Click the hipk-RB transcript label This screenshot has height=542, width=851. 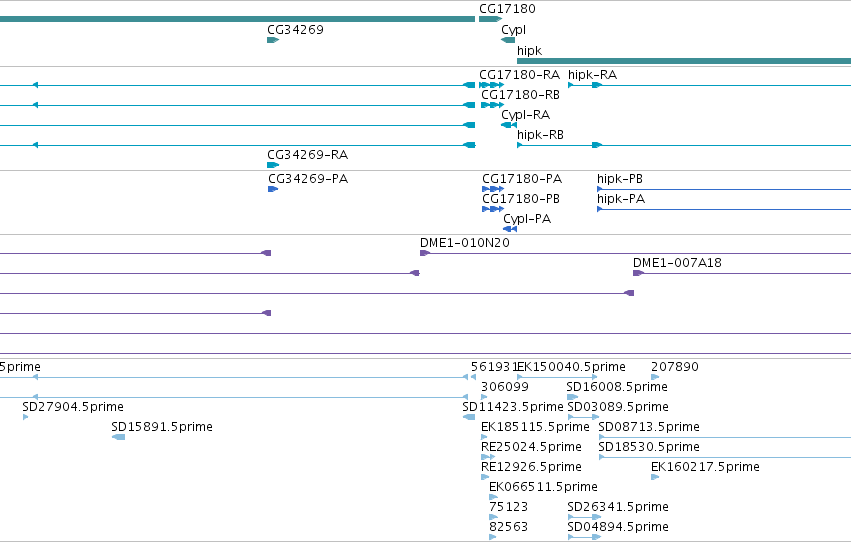tap(540, 135)
